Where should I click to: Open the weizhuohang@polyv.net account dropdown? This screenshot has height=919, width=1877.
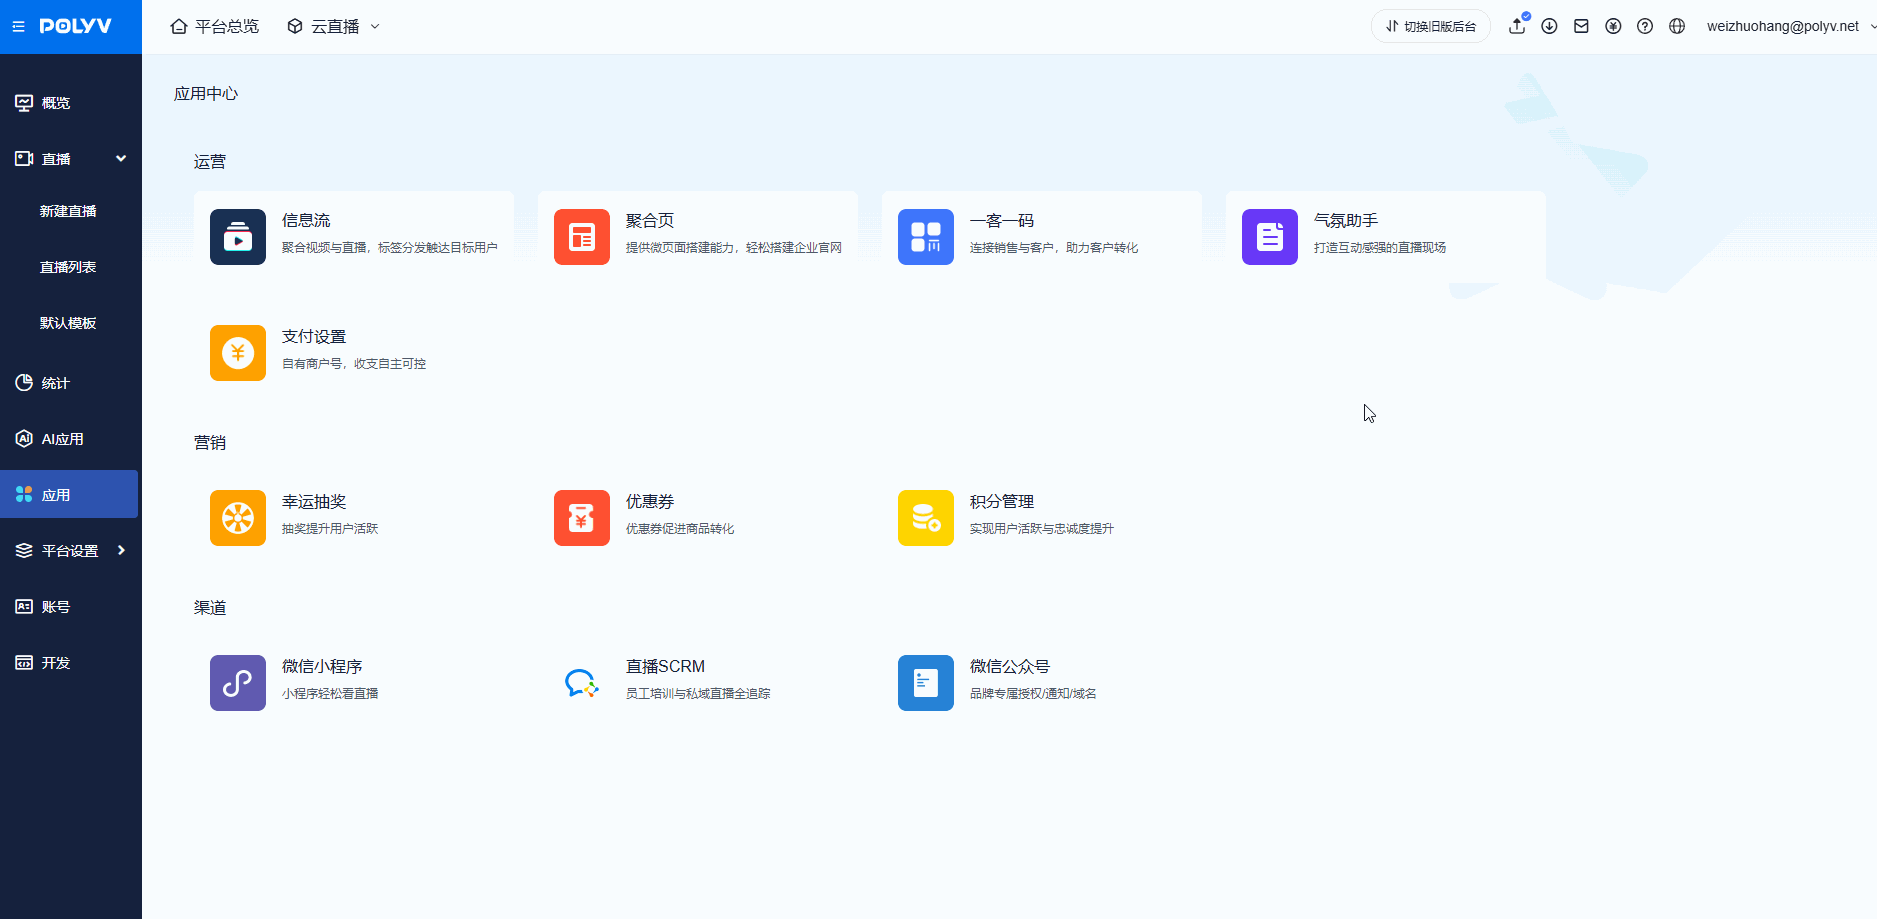tap(1791, 26)
